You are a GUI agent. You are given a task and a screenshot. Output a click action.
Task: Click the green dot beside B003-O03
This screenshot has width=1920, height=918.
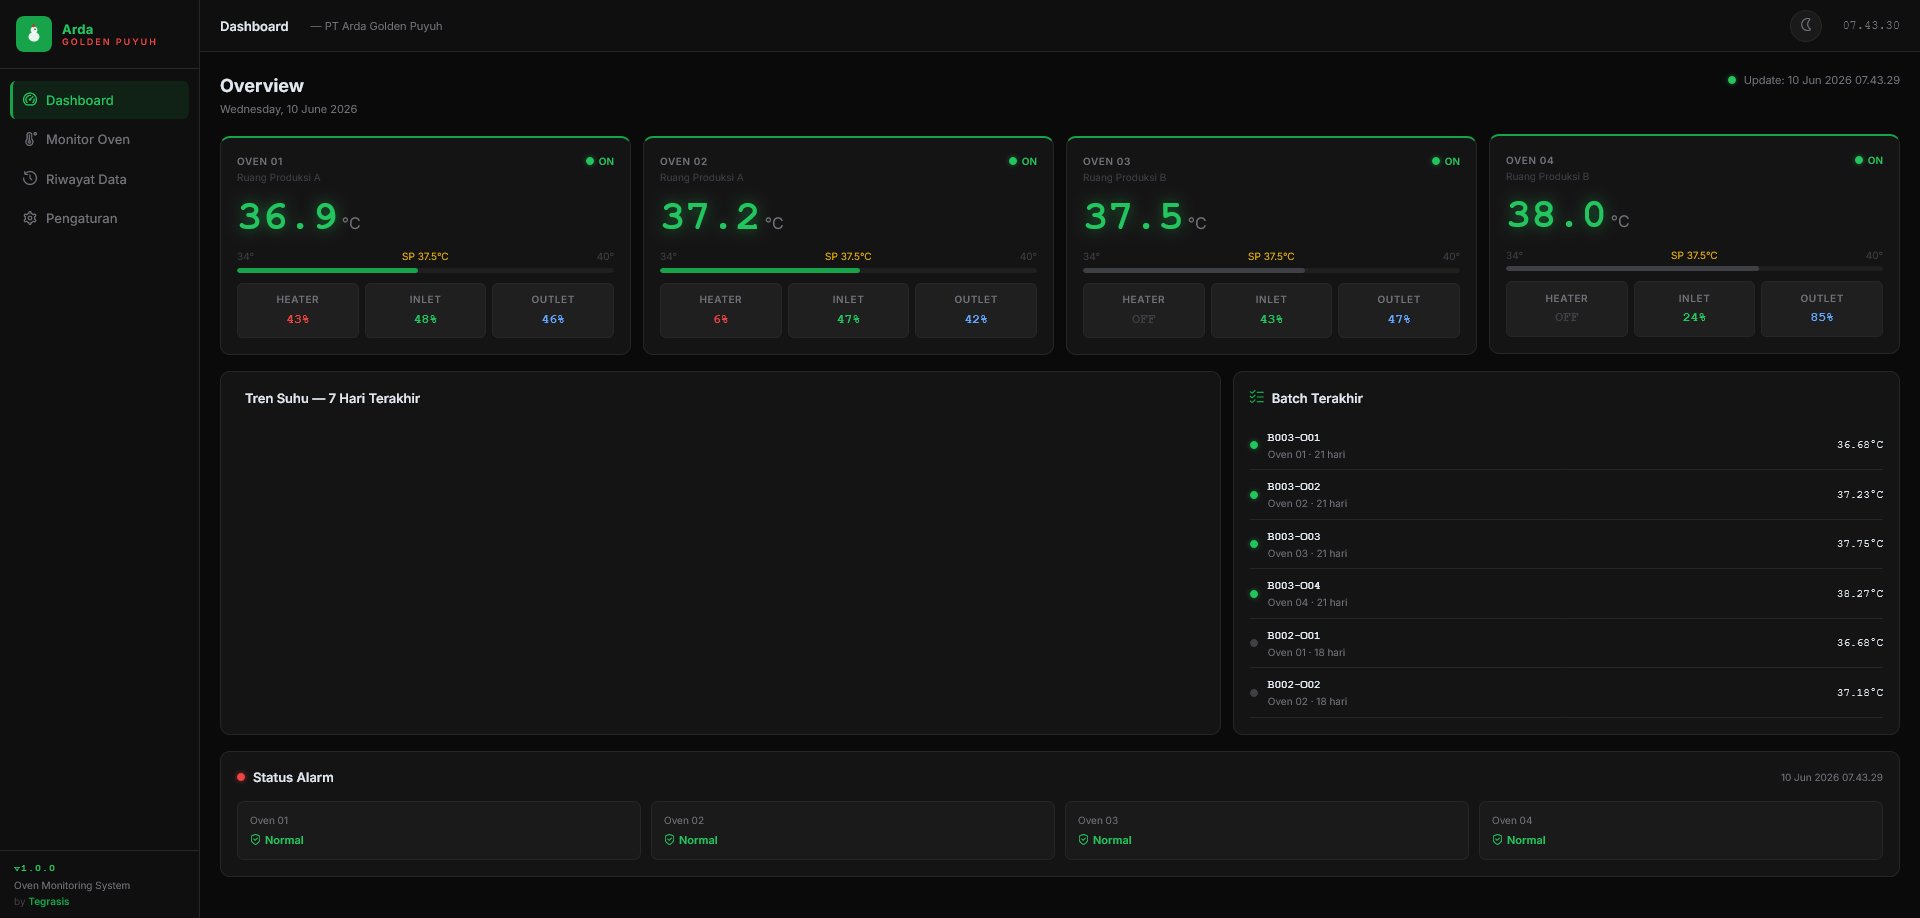click(1254, 544)
